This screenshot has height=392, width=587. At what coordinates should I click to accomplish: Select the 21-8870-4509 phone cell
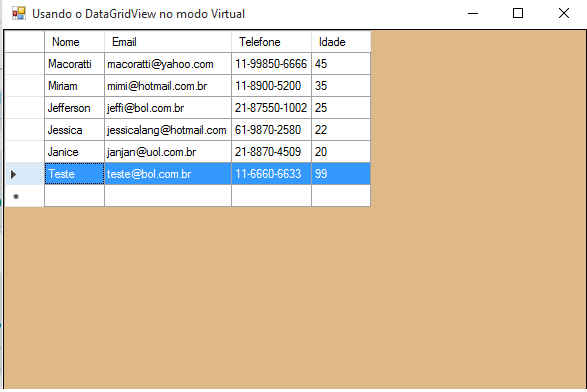[x=271, y=152]
